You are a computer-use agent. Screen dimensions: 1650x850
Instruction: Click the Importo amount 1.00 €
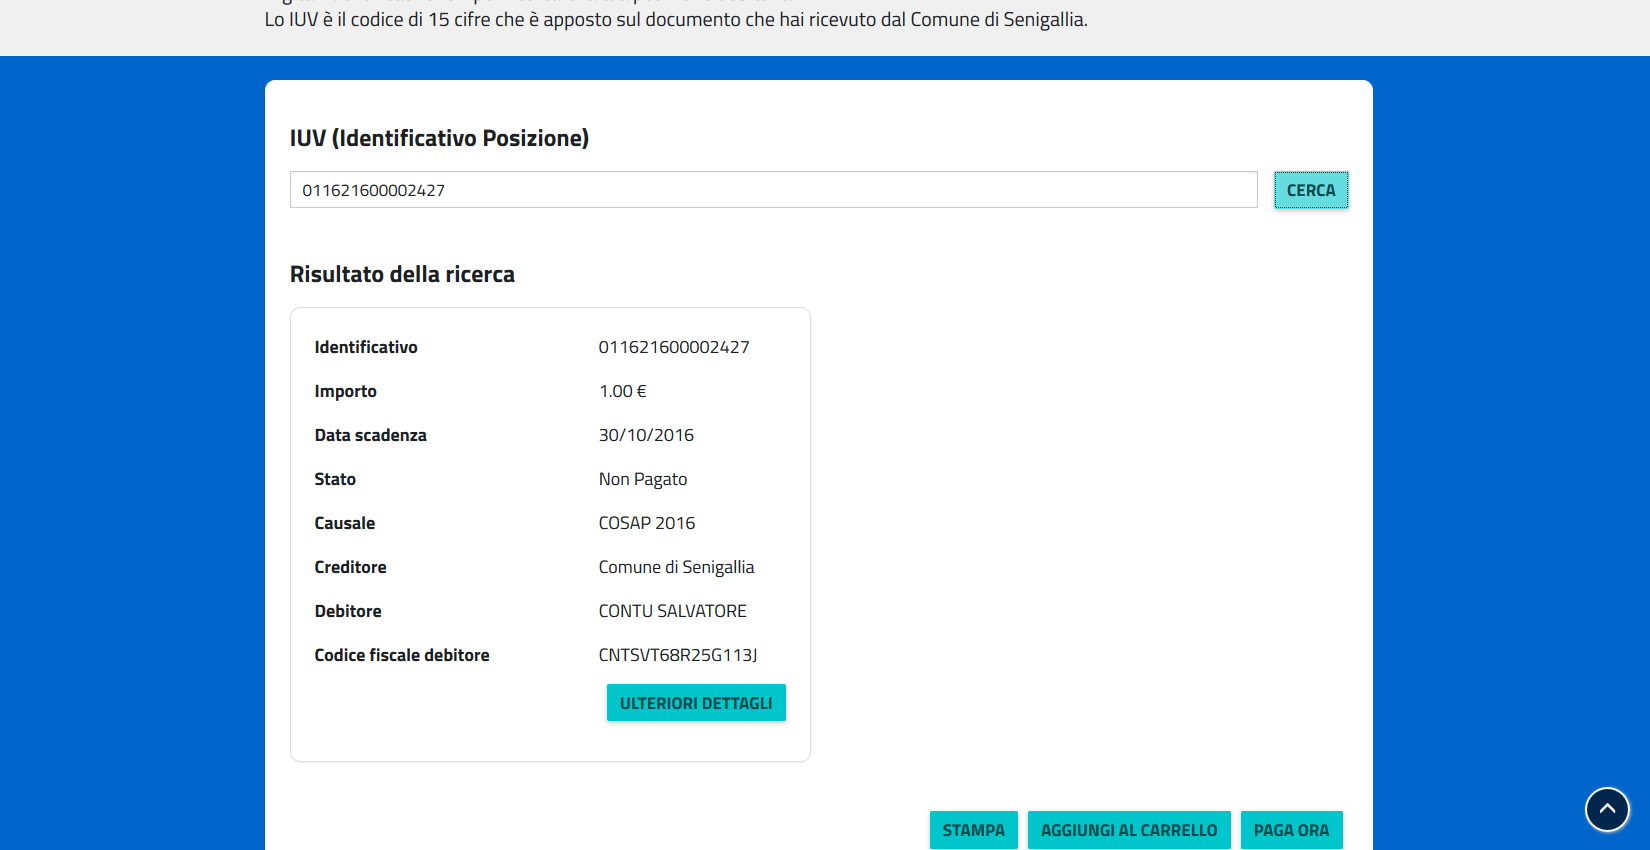(623, 391)
